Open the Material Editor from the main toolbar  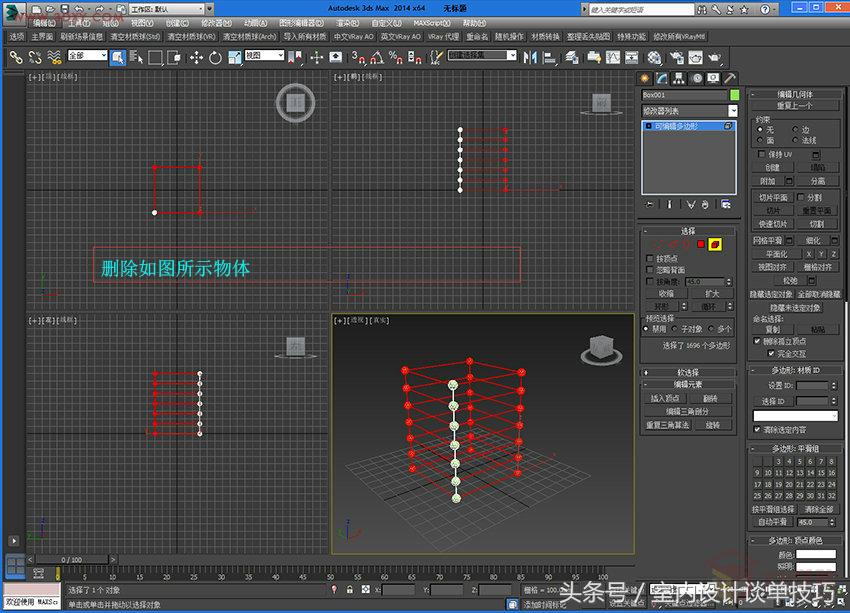(x=654, y=58)
